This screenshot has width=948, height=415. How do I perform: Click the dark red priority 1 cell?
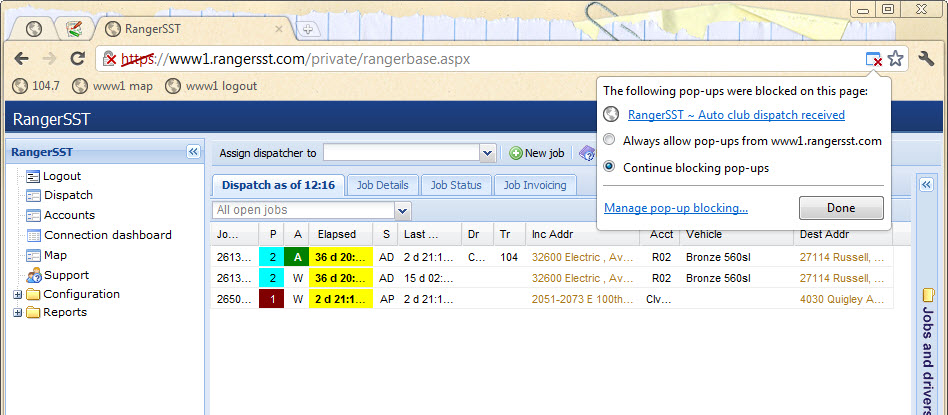(x=270, y=299)
